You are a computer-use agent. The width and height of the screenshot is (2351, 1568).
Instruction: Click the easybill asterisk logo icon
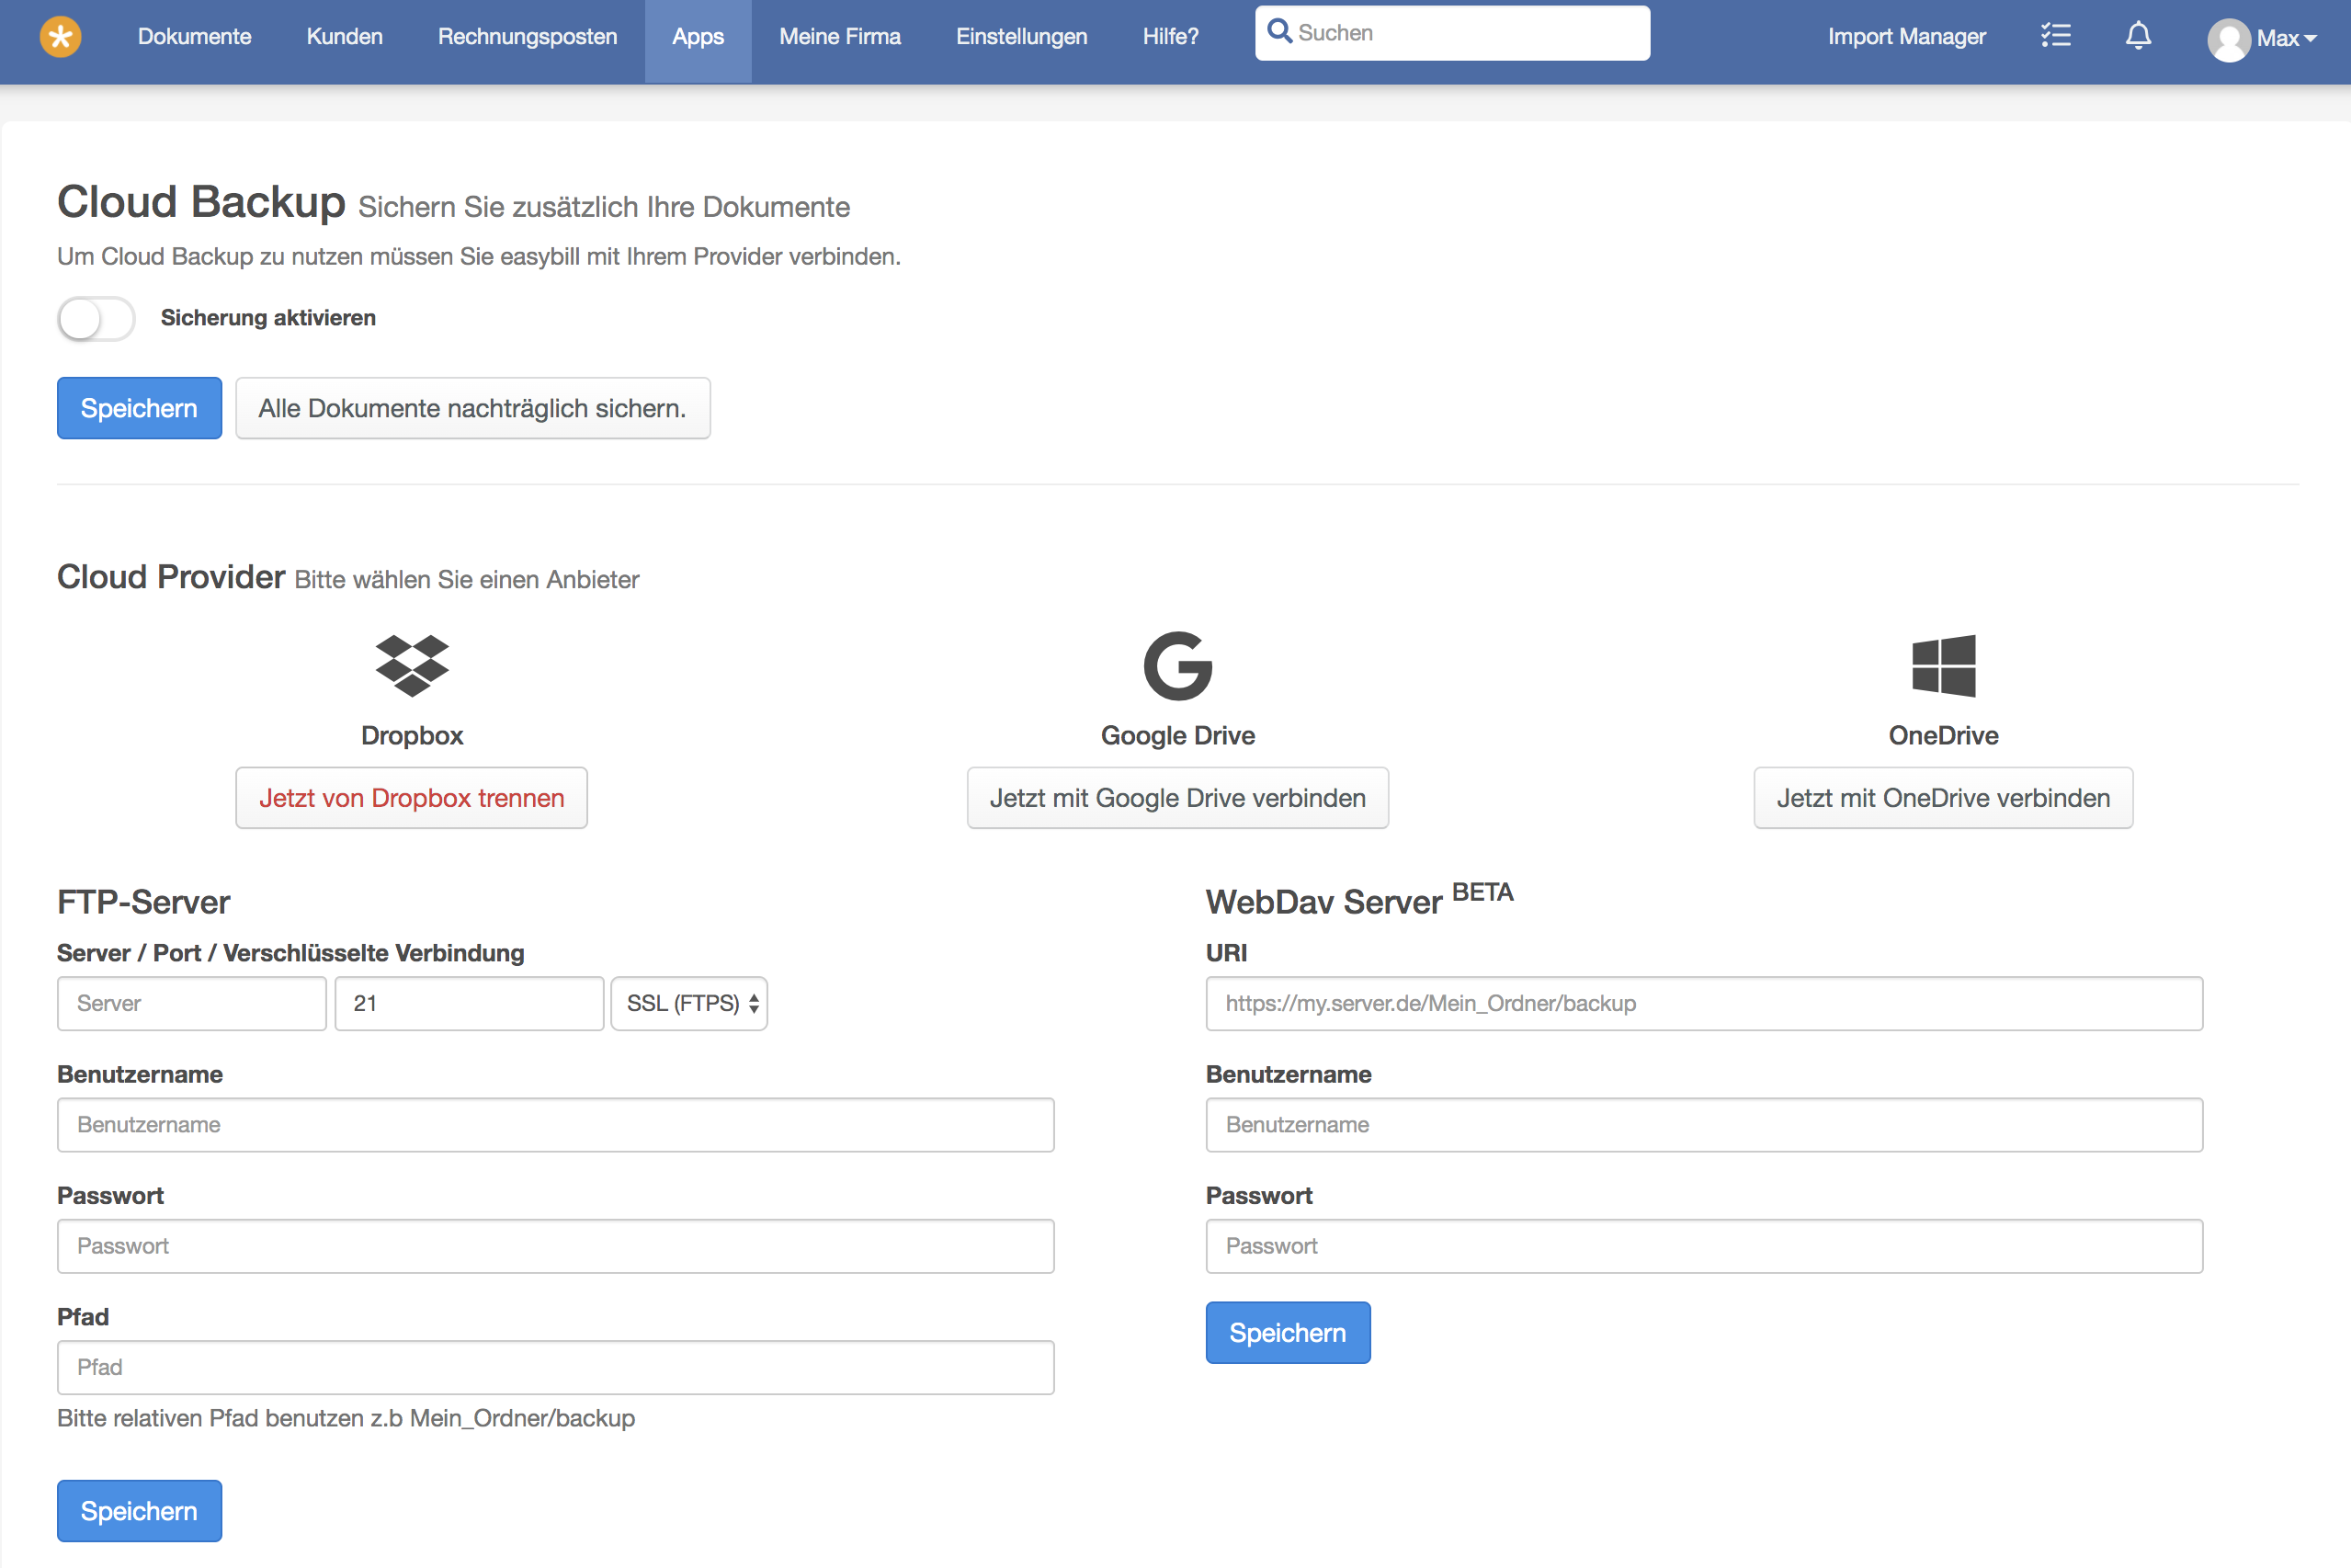click(x=60, y=37)
